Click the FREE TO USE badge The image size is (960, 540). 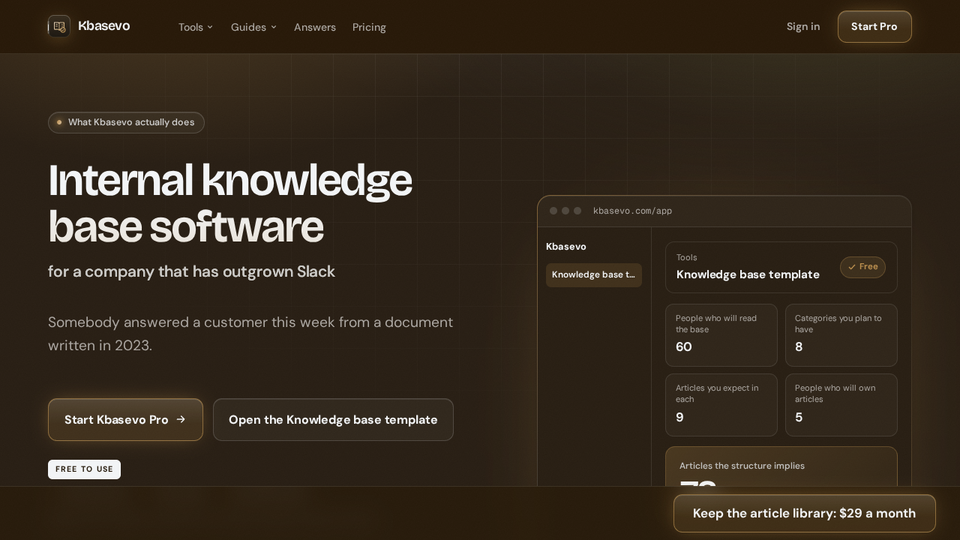(x=84, y=469)
